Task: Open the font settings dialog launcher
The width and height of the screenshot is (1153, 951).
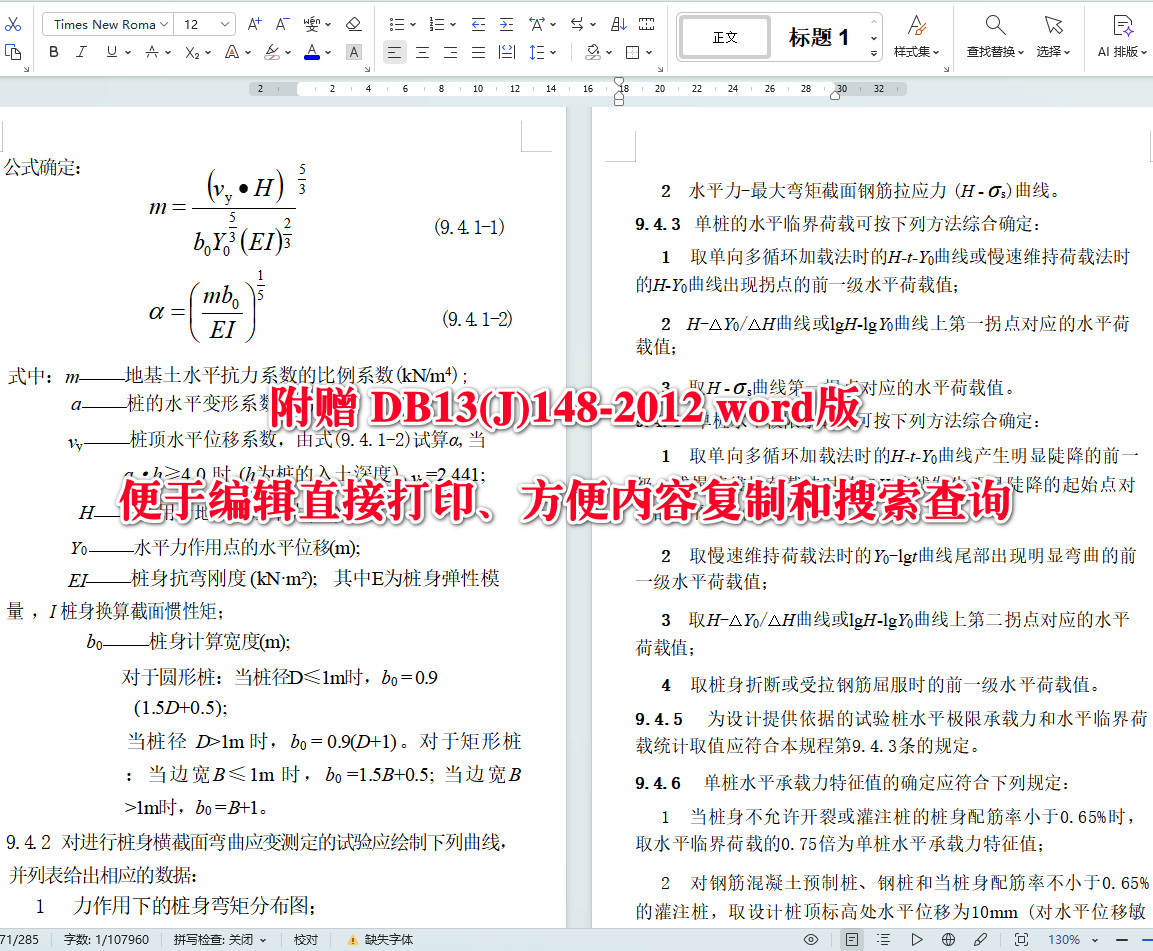Action: click(x=367, y=69)
